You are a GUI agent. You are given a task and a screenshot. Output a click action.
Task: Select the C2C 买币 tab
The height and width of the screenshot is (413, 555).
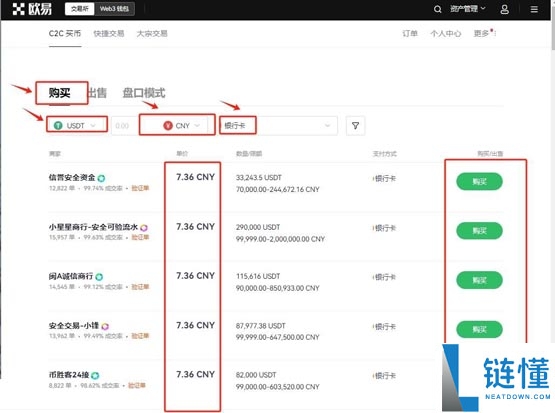(x=65, y=33)
